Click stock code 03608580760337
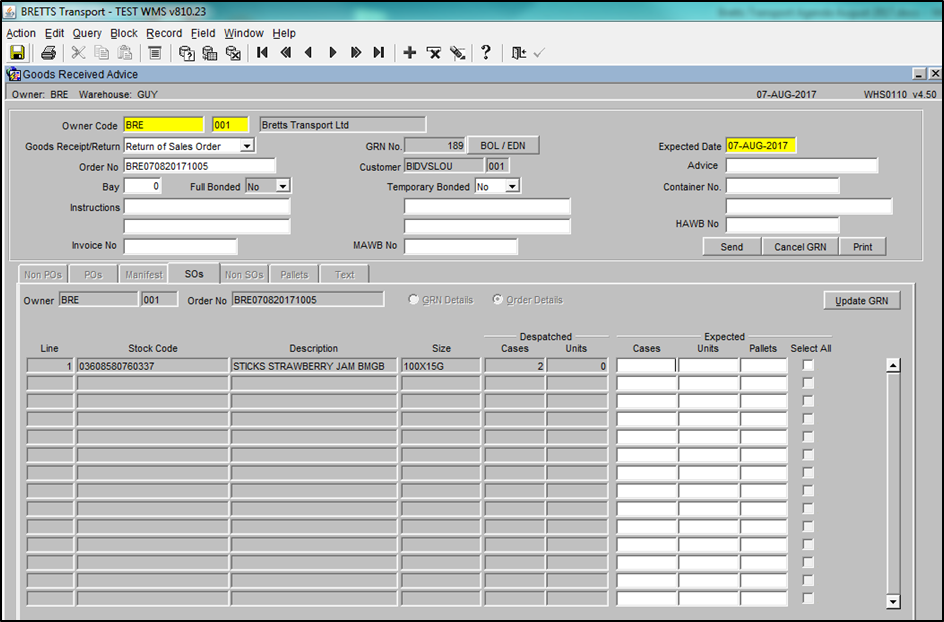 pos(152,365)
